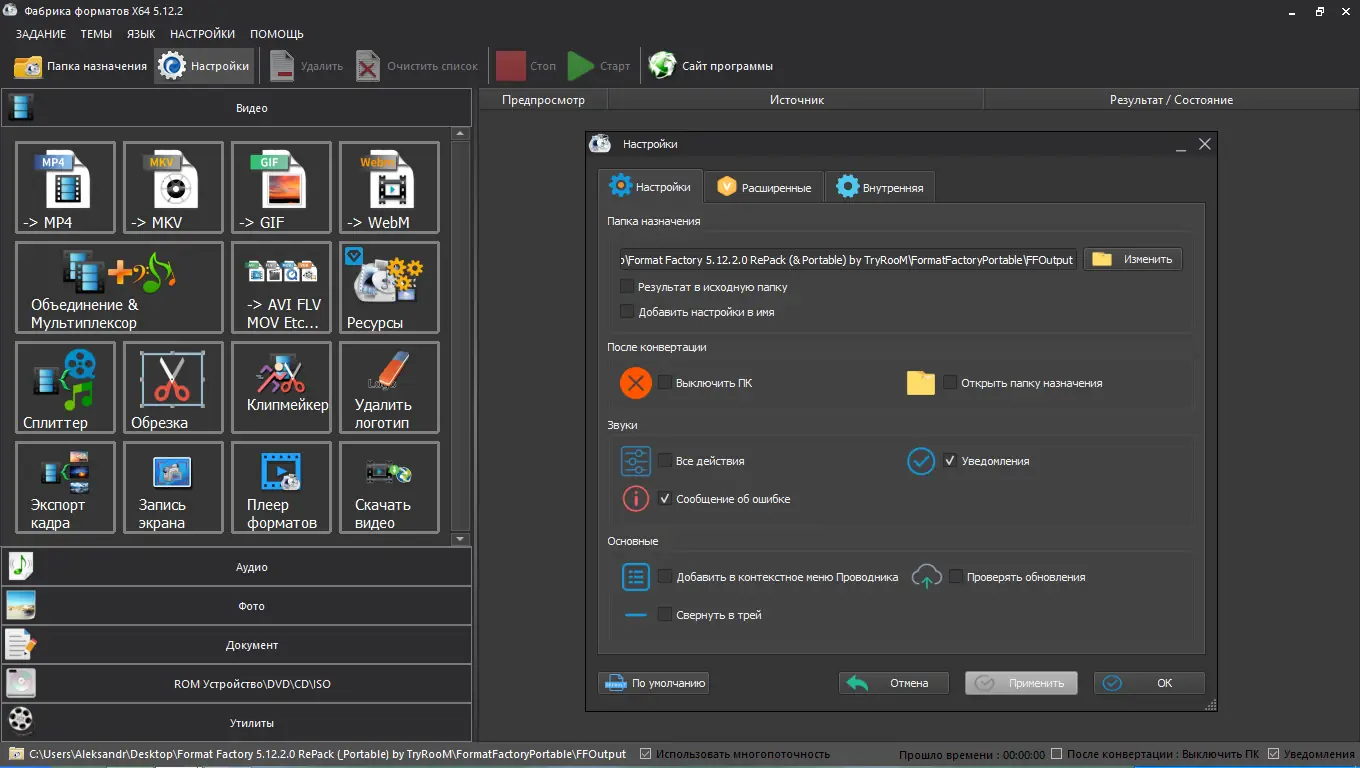Click the По умолчанию button
Screen dimensions: 1360x768
click(x=654, y=683)
